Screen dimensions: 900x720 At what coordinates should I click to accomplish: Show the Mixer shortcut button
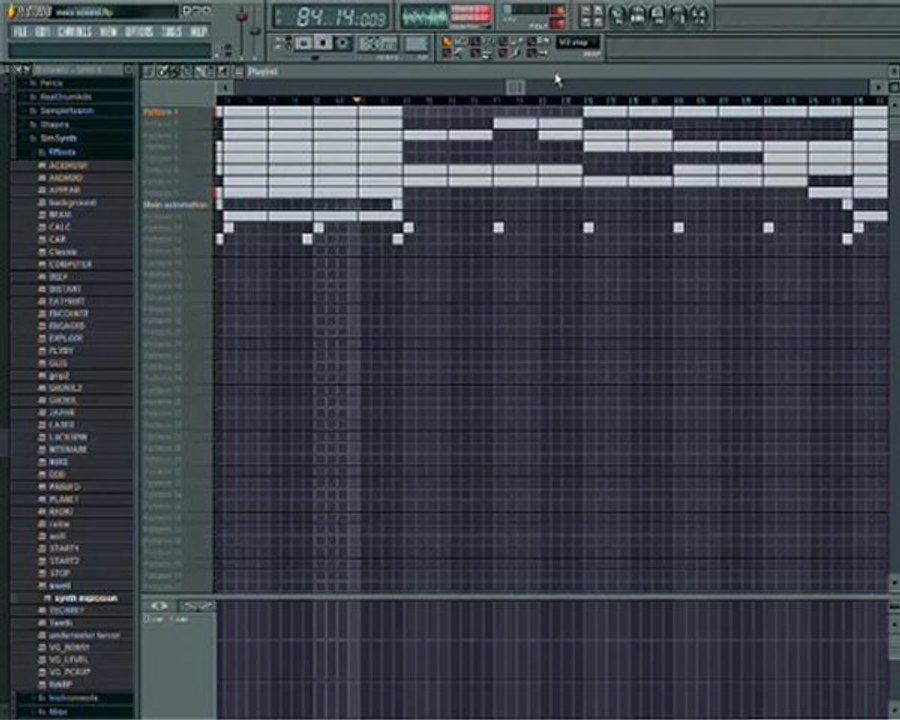point(700,16)
